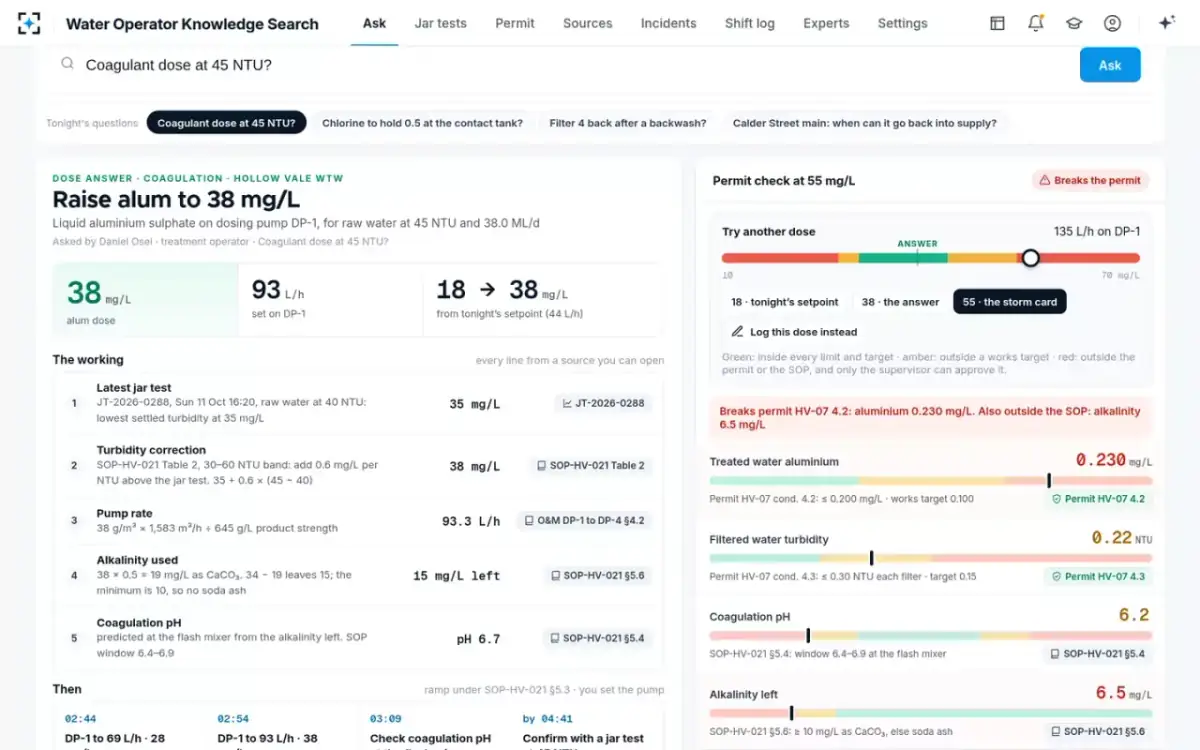Switch to the Ask tab
The width and height of the screenshot is (1200, 750).
(x=374, y=23)
